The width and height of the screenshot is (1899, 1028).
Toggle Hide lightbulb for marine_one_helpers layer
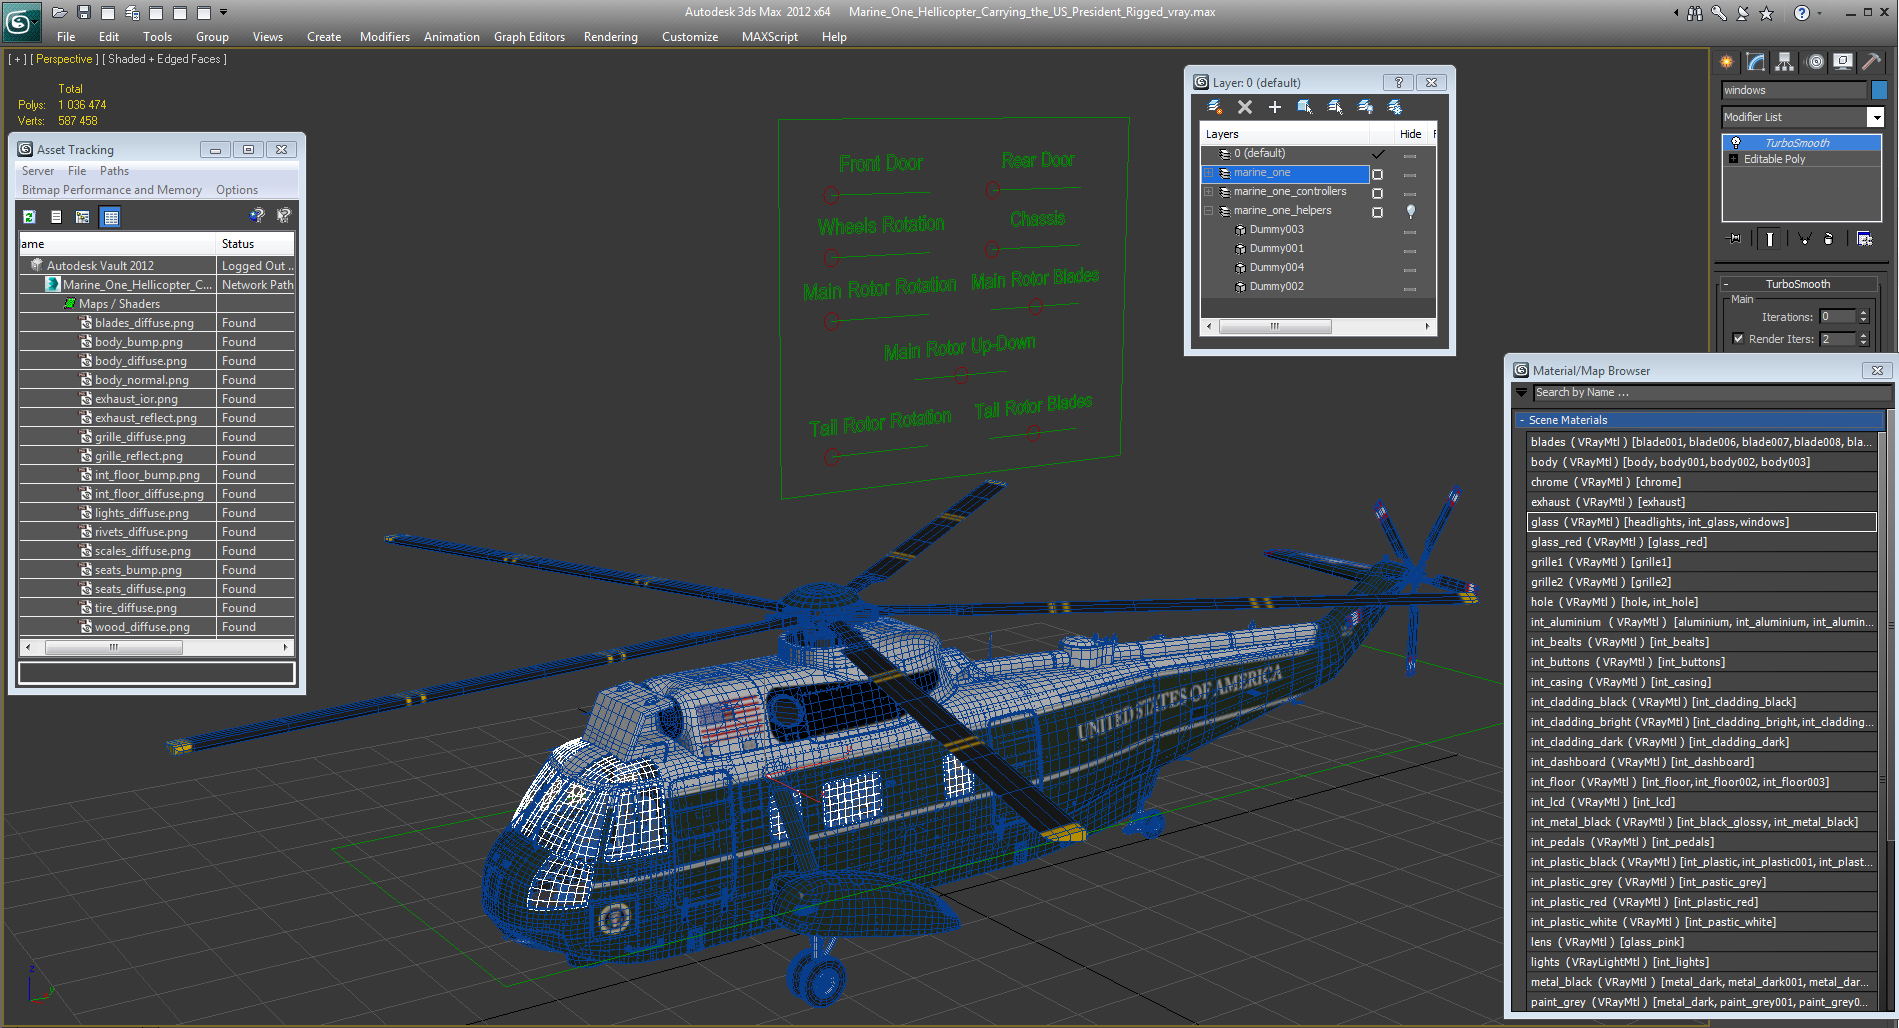tap(1410, 211)
